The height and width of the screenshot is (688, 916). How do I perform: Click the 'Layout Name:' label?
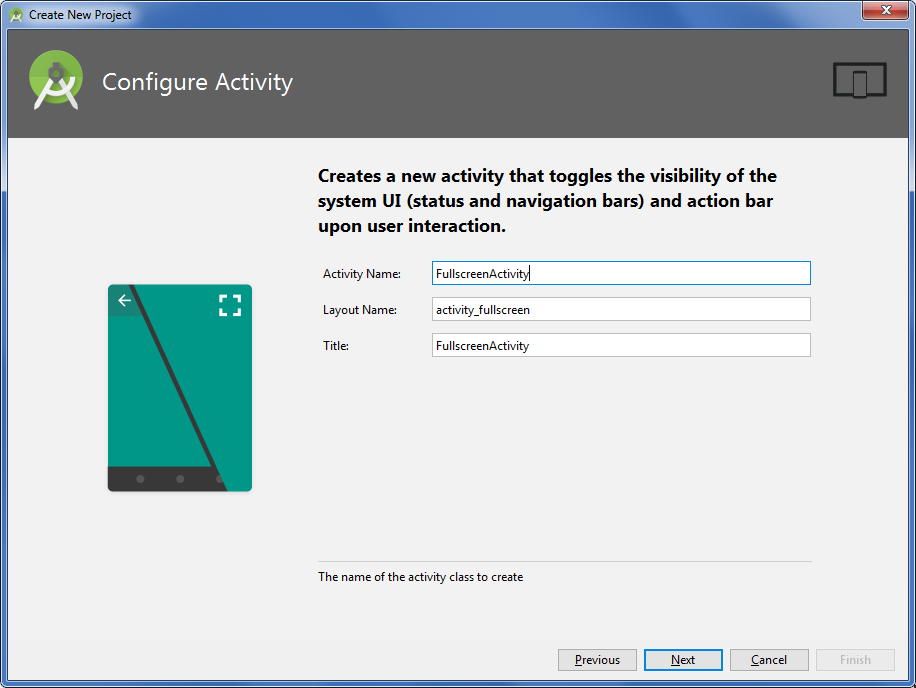[x=360, y=310]
